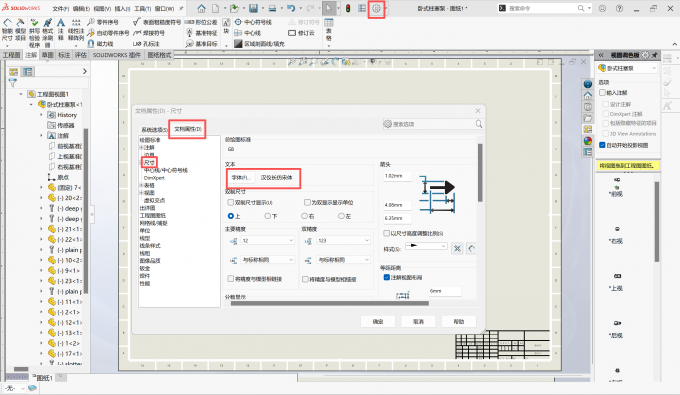This screenshot has height=395, width=680.
Task: Click the 取消 (Cancel) button in dialog
Action: point(418,321)
